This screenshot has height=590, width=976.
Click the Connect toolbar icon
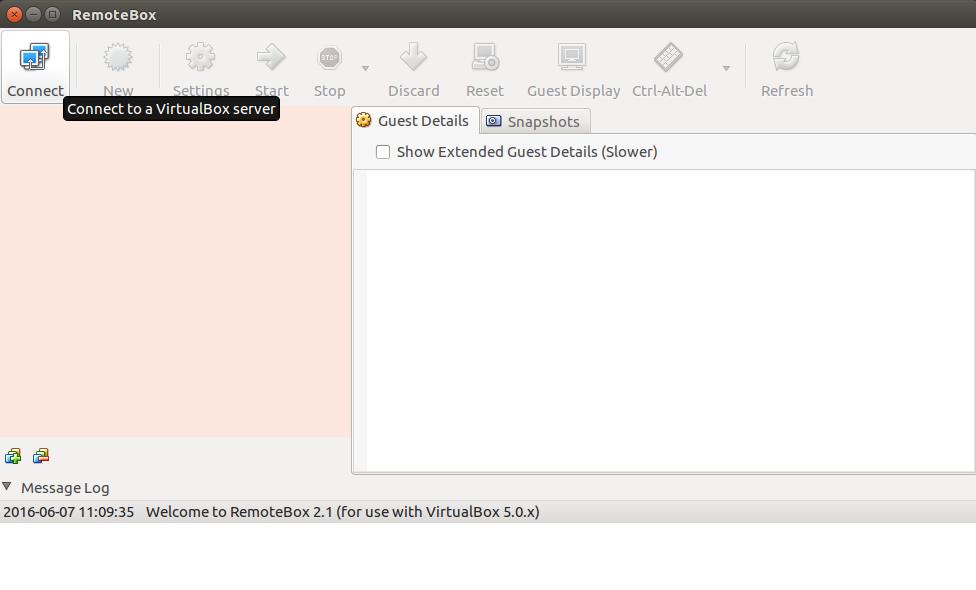pyautogui.click(x=35, y=57)
